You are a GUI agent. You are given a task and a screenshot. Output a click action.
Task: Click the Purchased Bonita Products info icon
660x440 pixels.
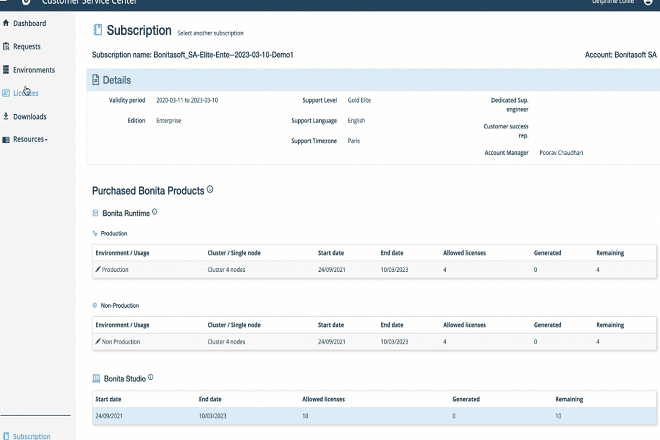[210, 189]
